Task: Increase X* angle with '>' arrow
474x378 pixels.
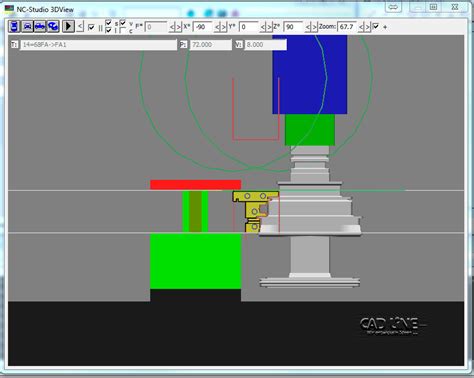Action: point(224,27)
